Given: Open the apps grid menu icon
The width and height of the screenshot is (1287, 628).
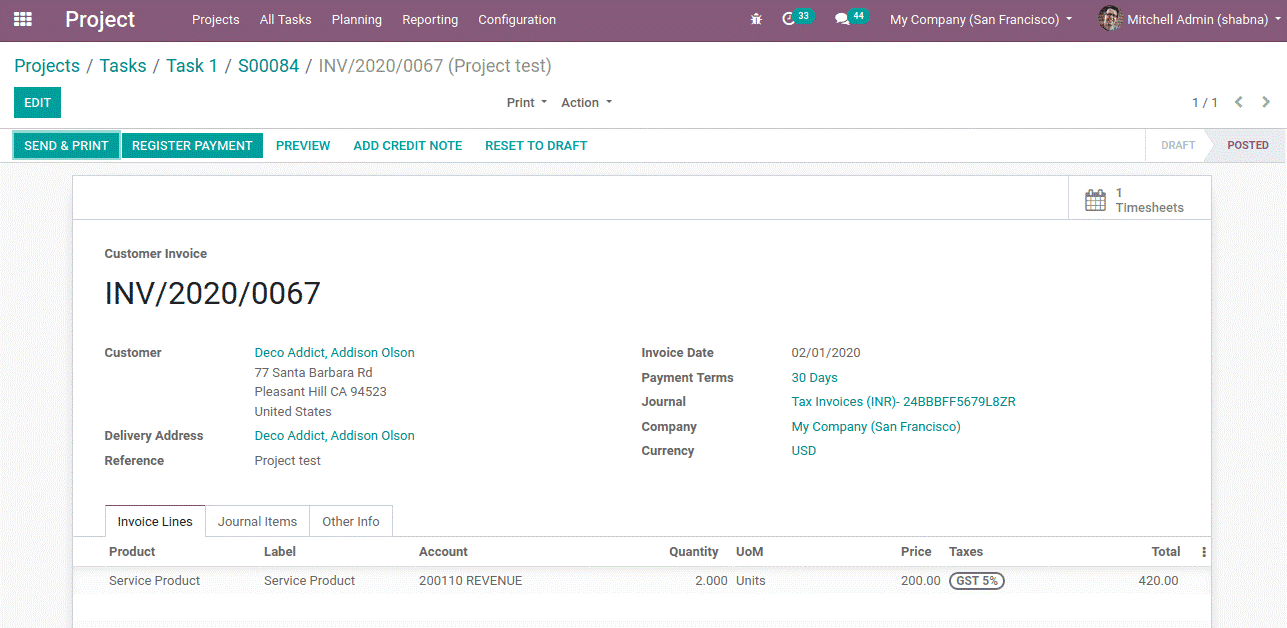Looking at the screenshot, I should point(23,19).
